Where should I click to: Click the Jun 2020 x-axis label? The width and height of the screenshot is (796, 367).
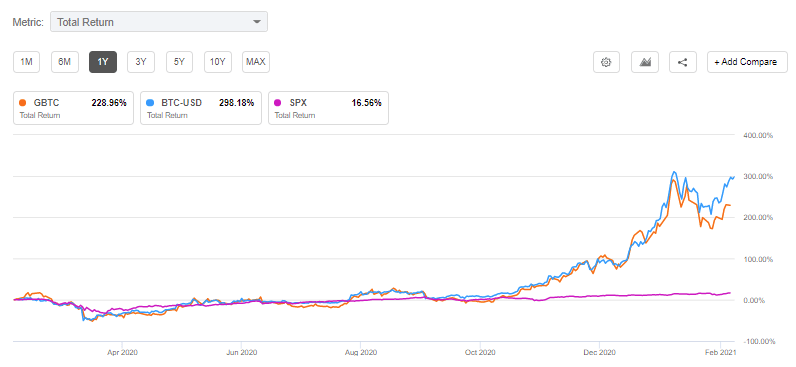point(241,352)
